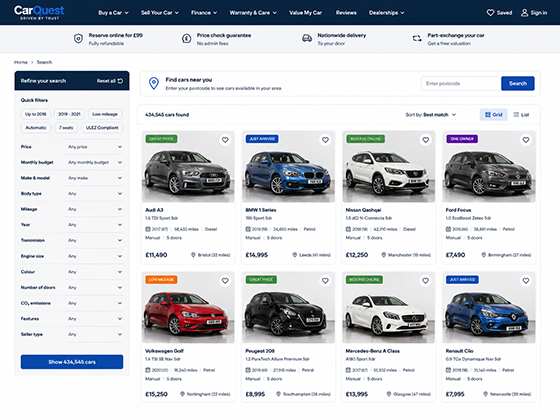Expand the Price filter dropdown
This screenshot has width=560, height=420.
(x=94, y=147)
